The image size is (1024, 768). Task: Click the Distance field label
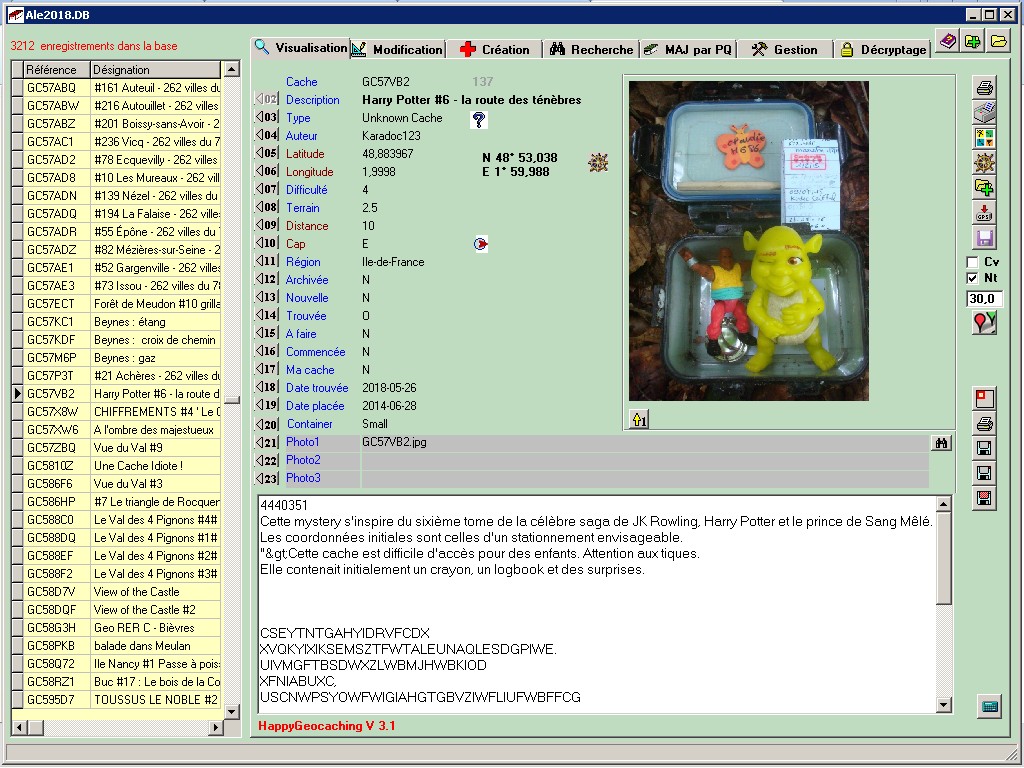(x=307, y=226)
